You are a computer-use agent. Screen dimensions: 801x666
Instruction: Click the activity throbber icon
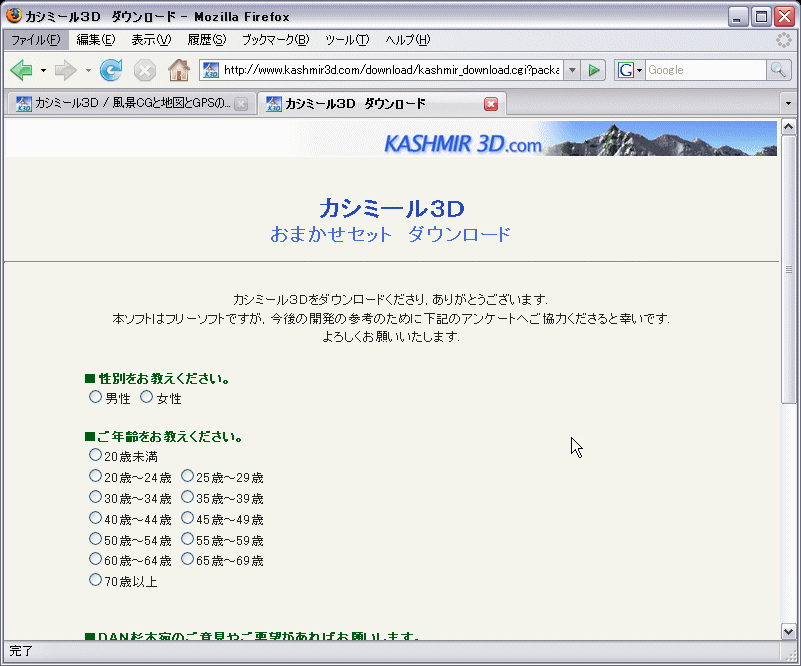tap(784, 40)
